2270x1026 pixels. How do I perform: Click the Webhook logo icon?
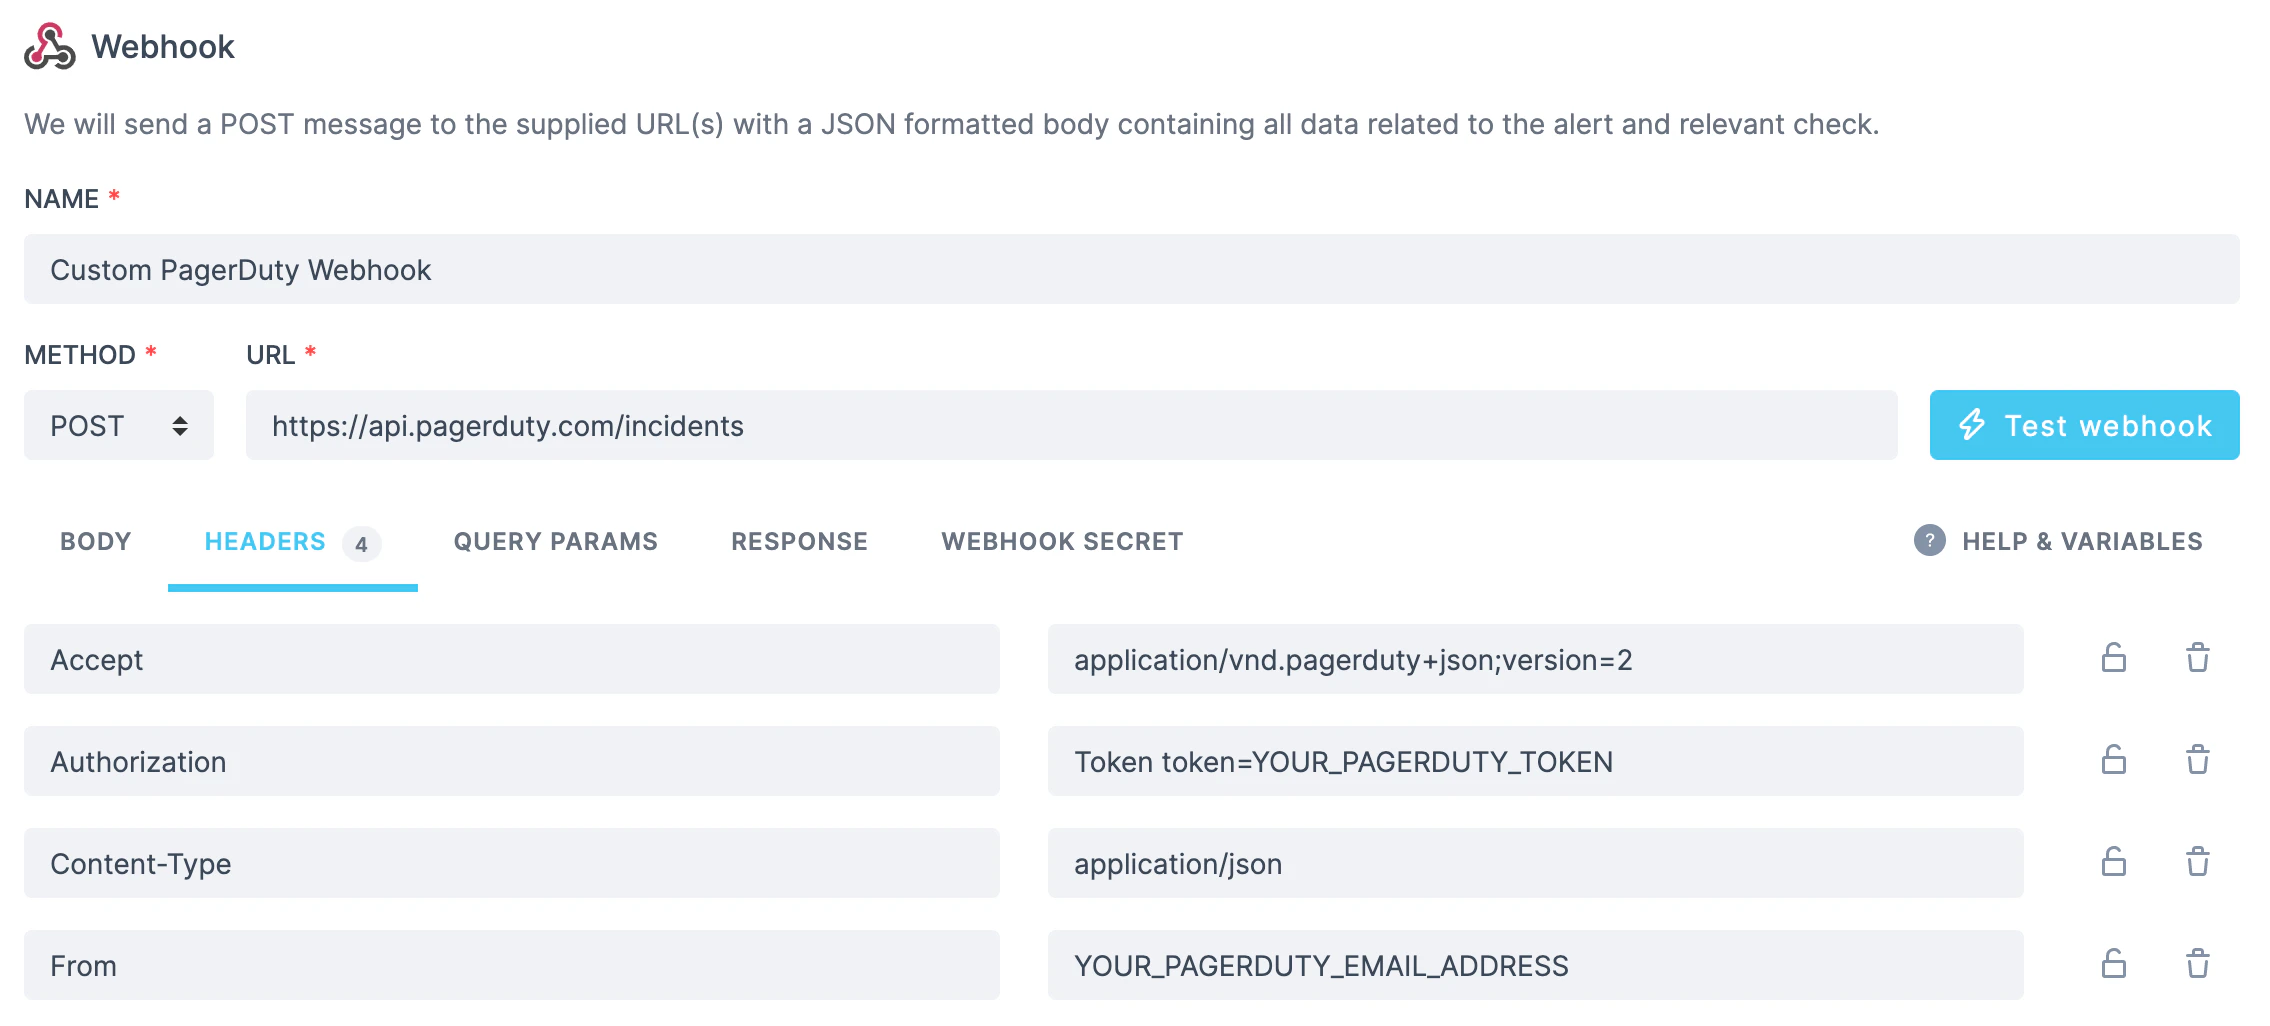tap(51, 45)
